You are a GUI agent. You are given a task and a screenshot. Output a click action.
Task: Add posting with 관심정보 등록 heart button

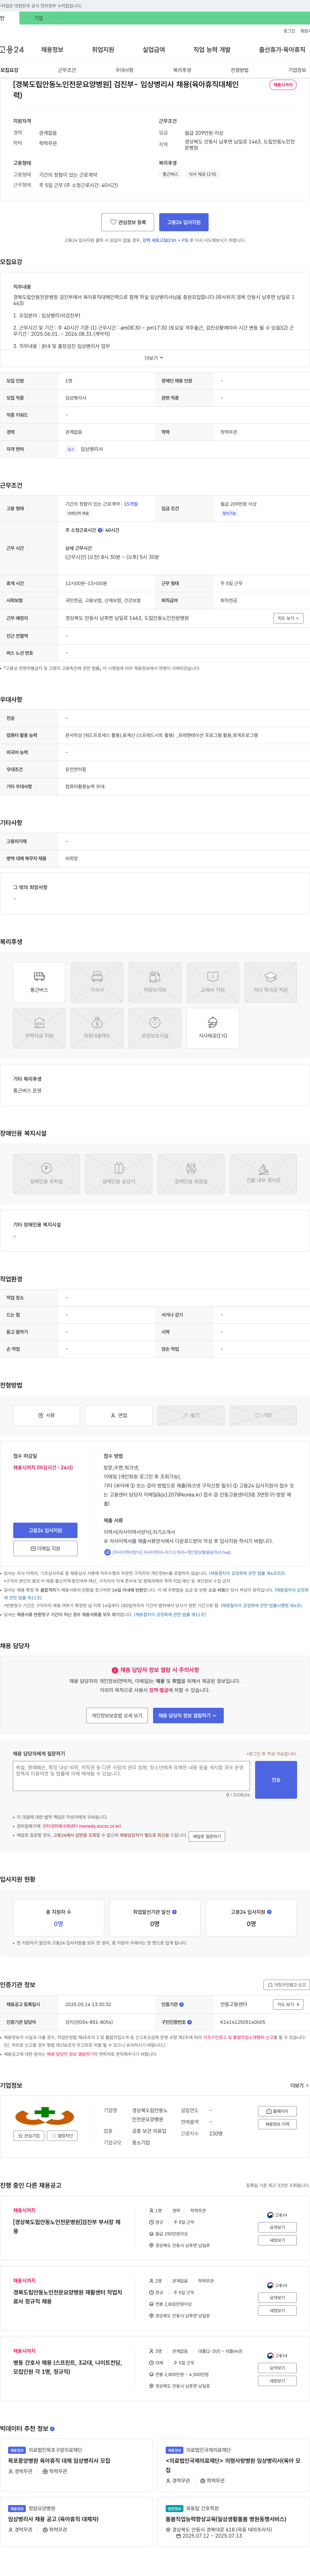tap(128, 222)
